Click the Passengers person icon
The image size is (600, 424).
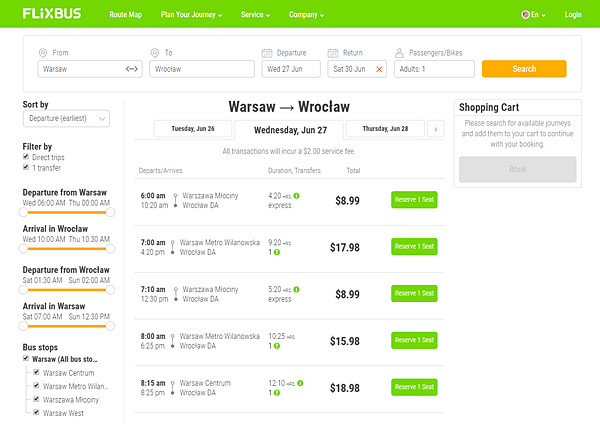pyautogui.click(x=399, y=53)
